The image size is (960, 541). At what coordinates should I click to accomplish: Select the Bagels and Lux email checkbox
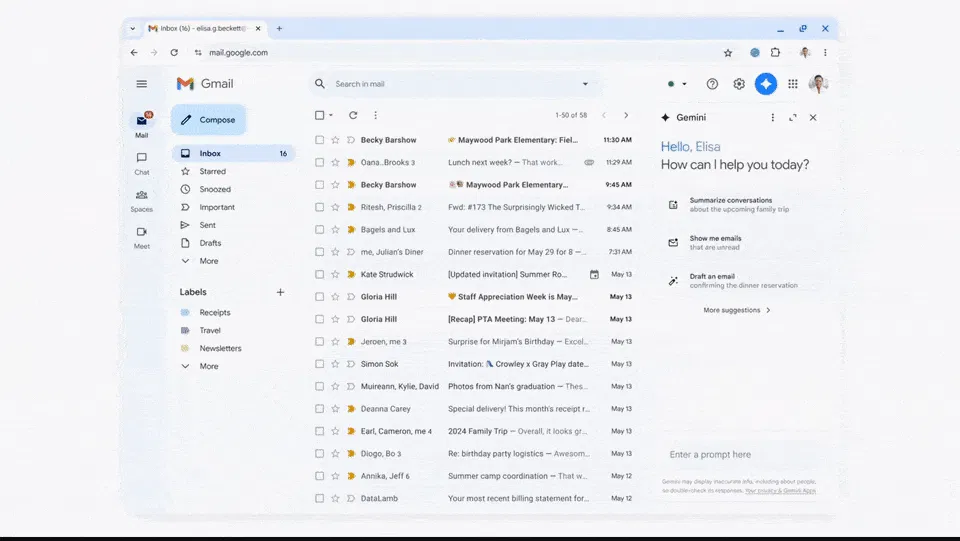320,229
